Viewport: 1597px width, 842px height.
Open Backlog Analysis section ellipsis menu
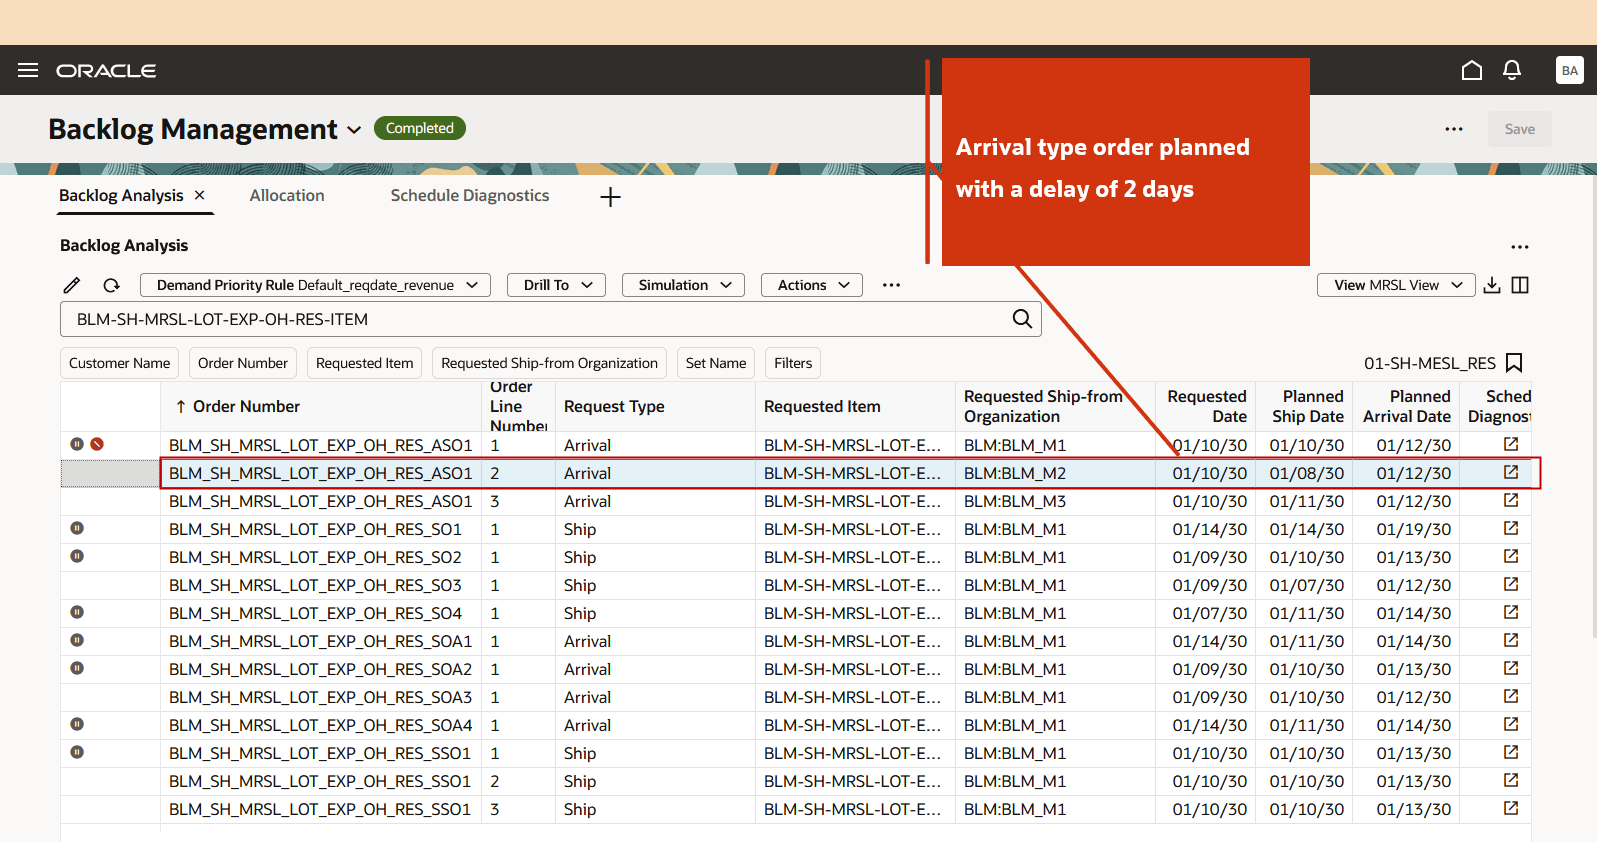click(x=1519, y=247)
